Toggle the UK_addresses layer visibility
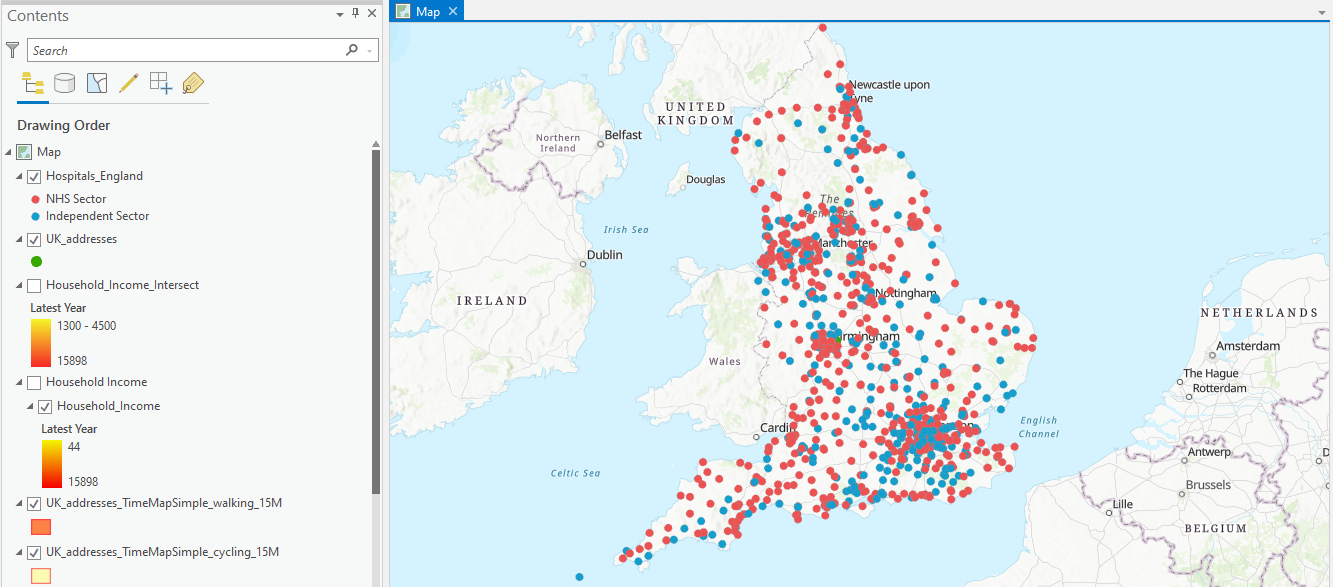 coord(34,240)
